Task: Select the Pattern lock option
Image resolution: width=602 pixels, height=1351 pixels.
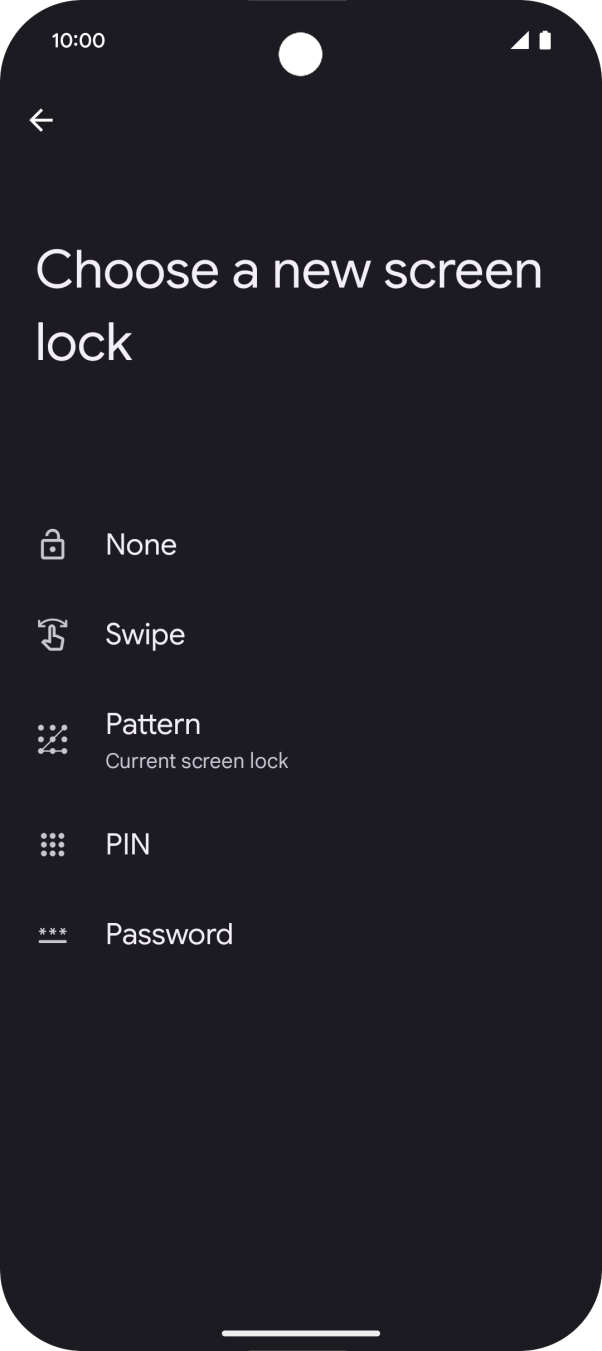Action: click(x=153, y=724)
